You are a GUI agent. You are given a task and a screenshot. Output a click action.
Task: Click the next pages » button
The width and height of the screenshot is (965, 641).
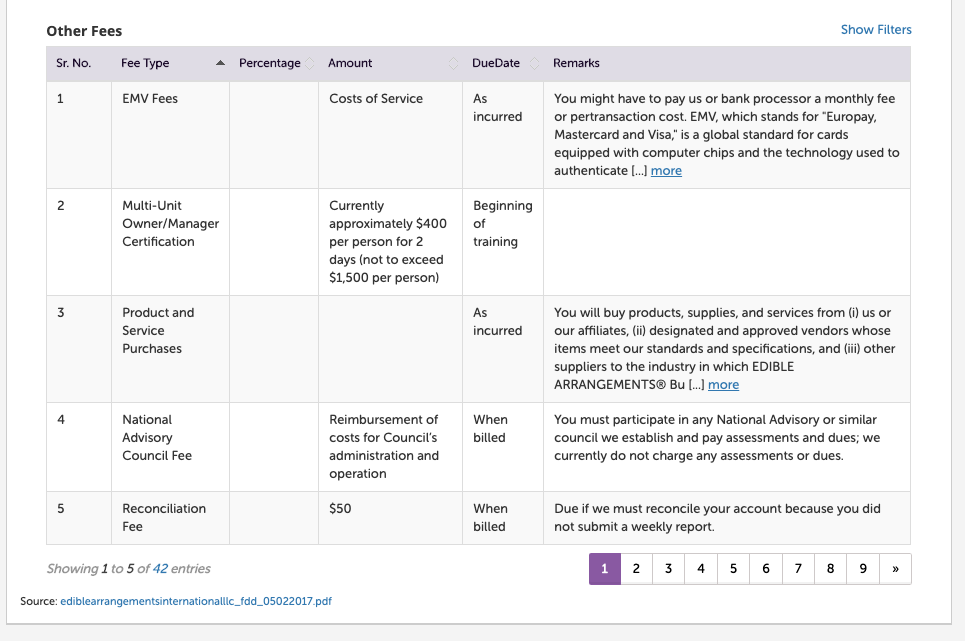(895, 569)
